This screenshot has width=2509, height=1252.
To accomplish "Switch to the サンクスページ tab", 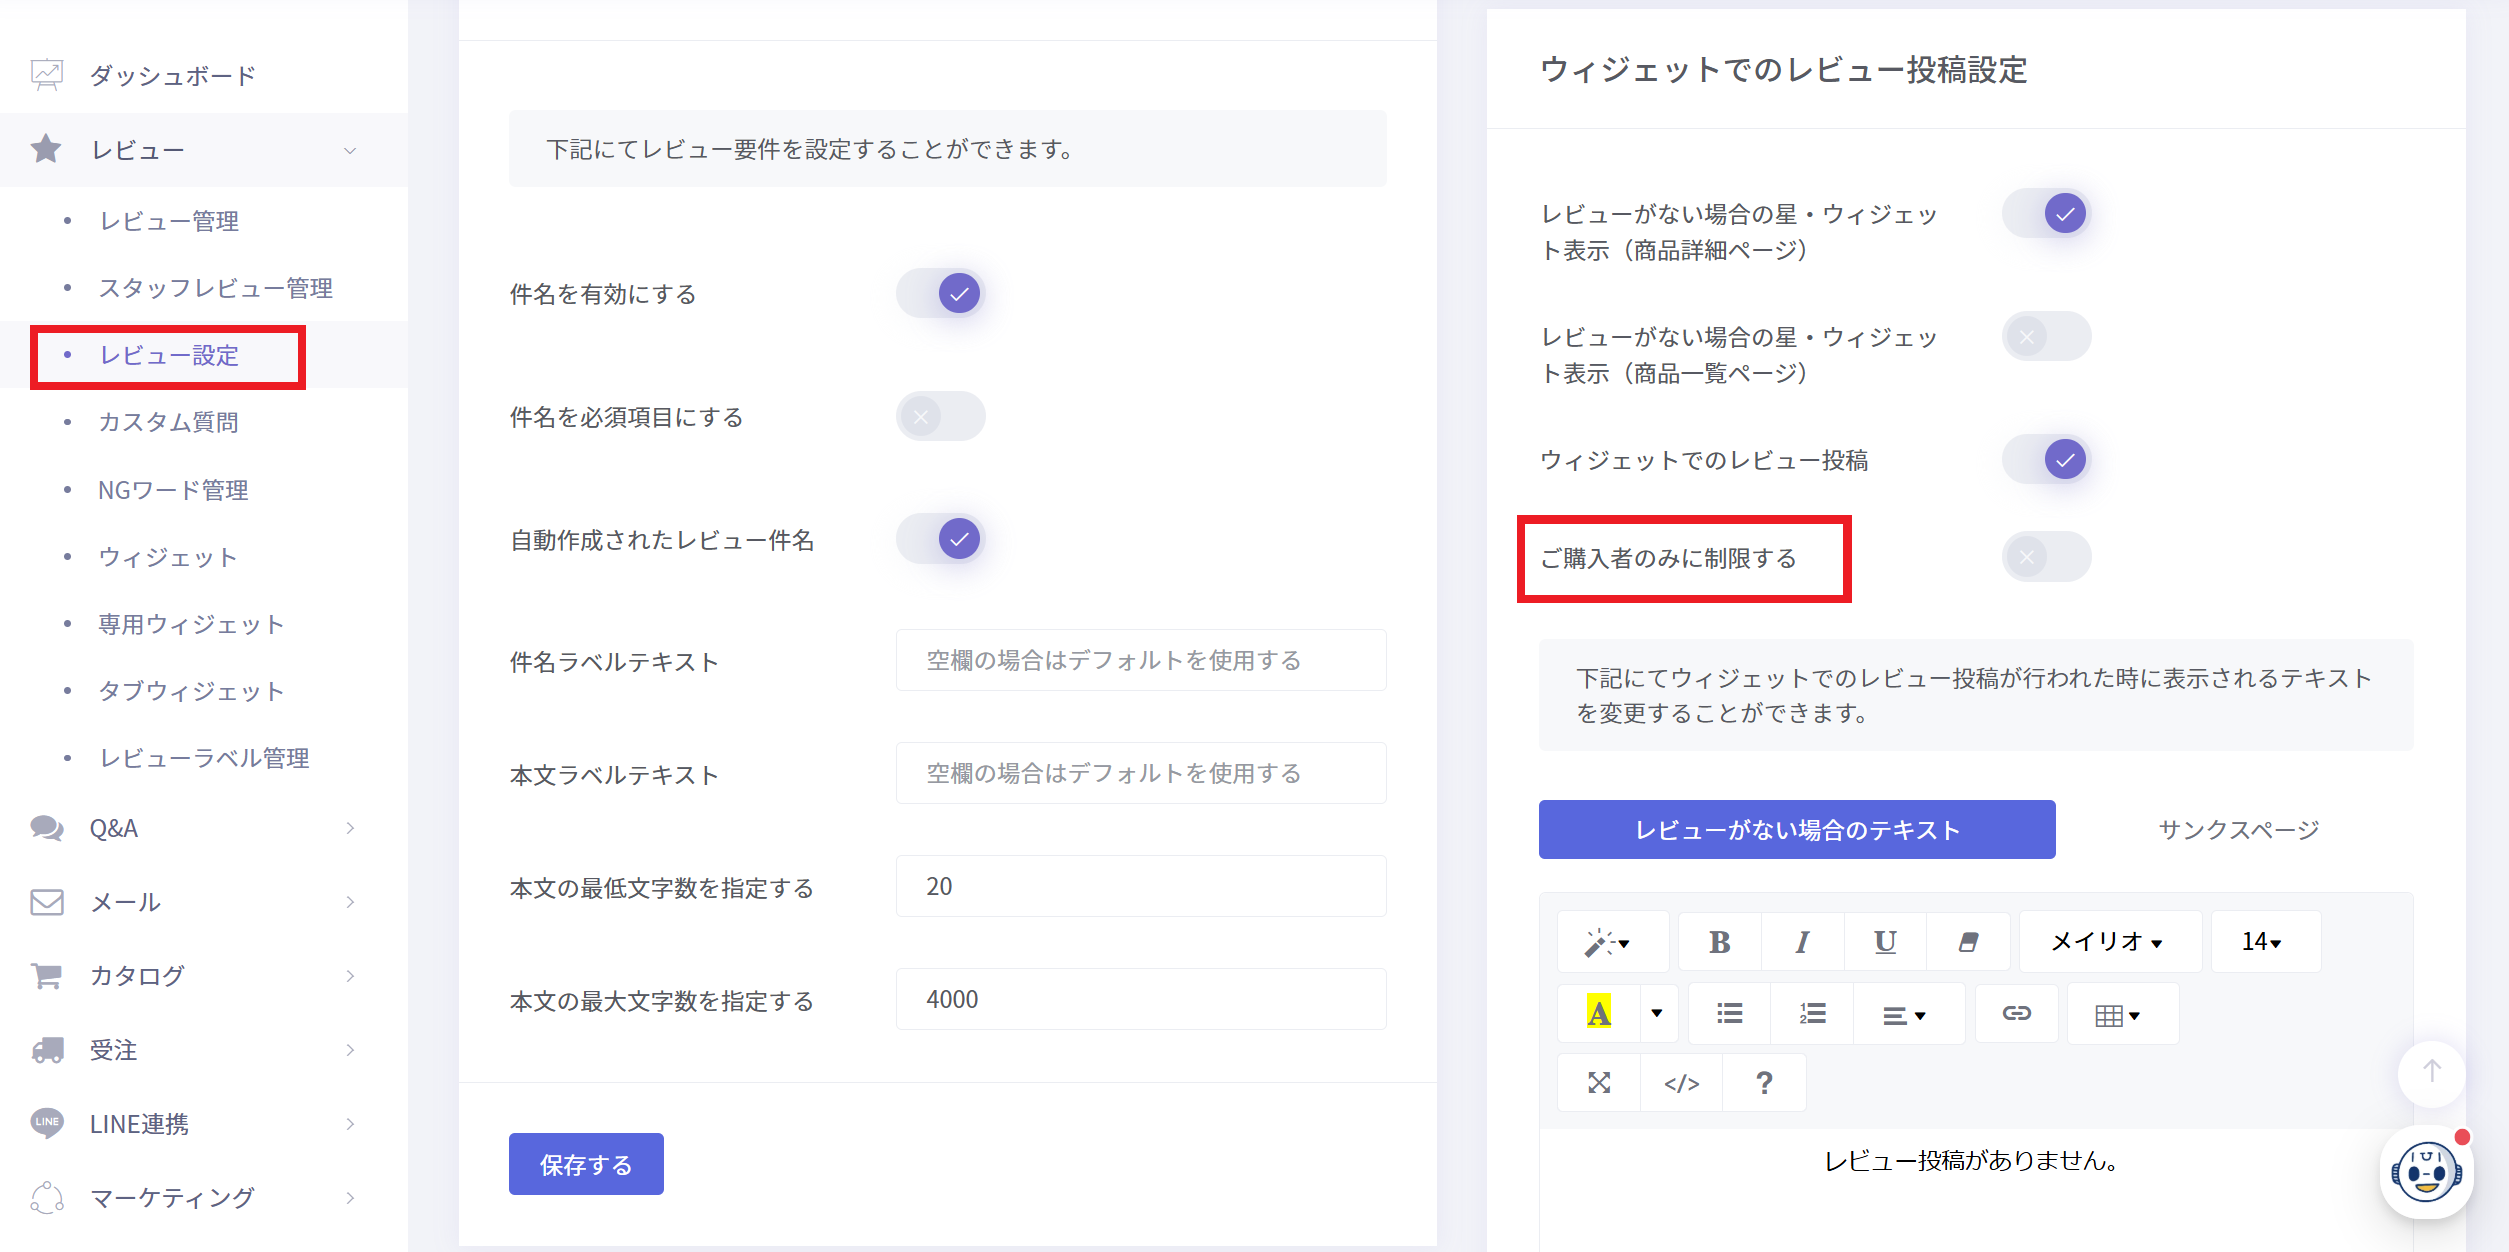I will [2238, 830].
